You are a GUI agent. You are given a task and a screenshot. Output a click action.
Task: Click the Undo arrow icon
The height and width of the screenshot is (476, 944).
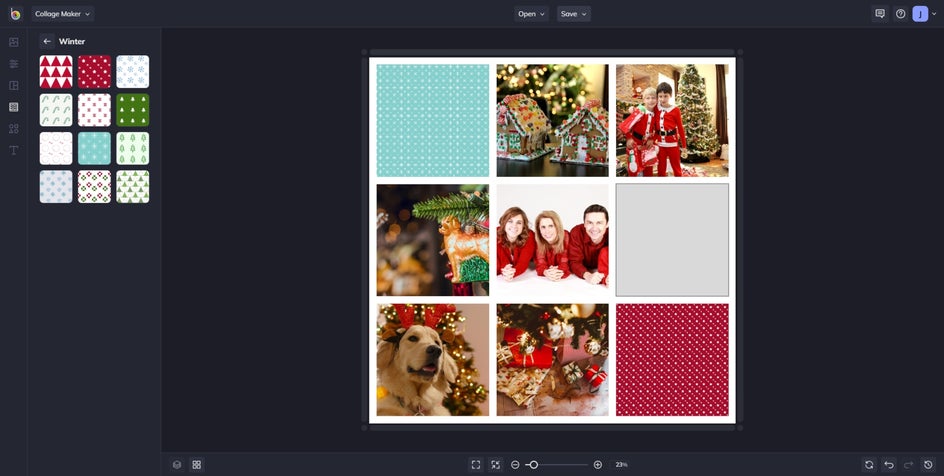889,465
